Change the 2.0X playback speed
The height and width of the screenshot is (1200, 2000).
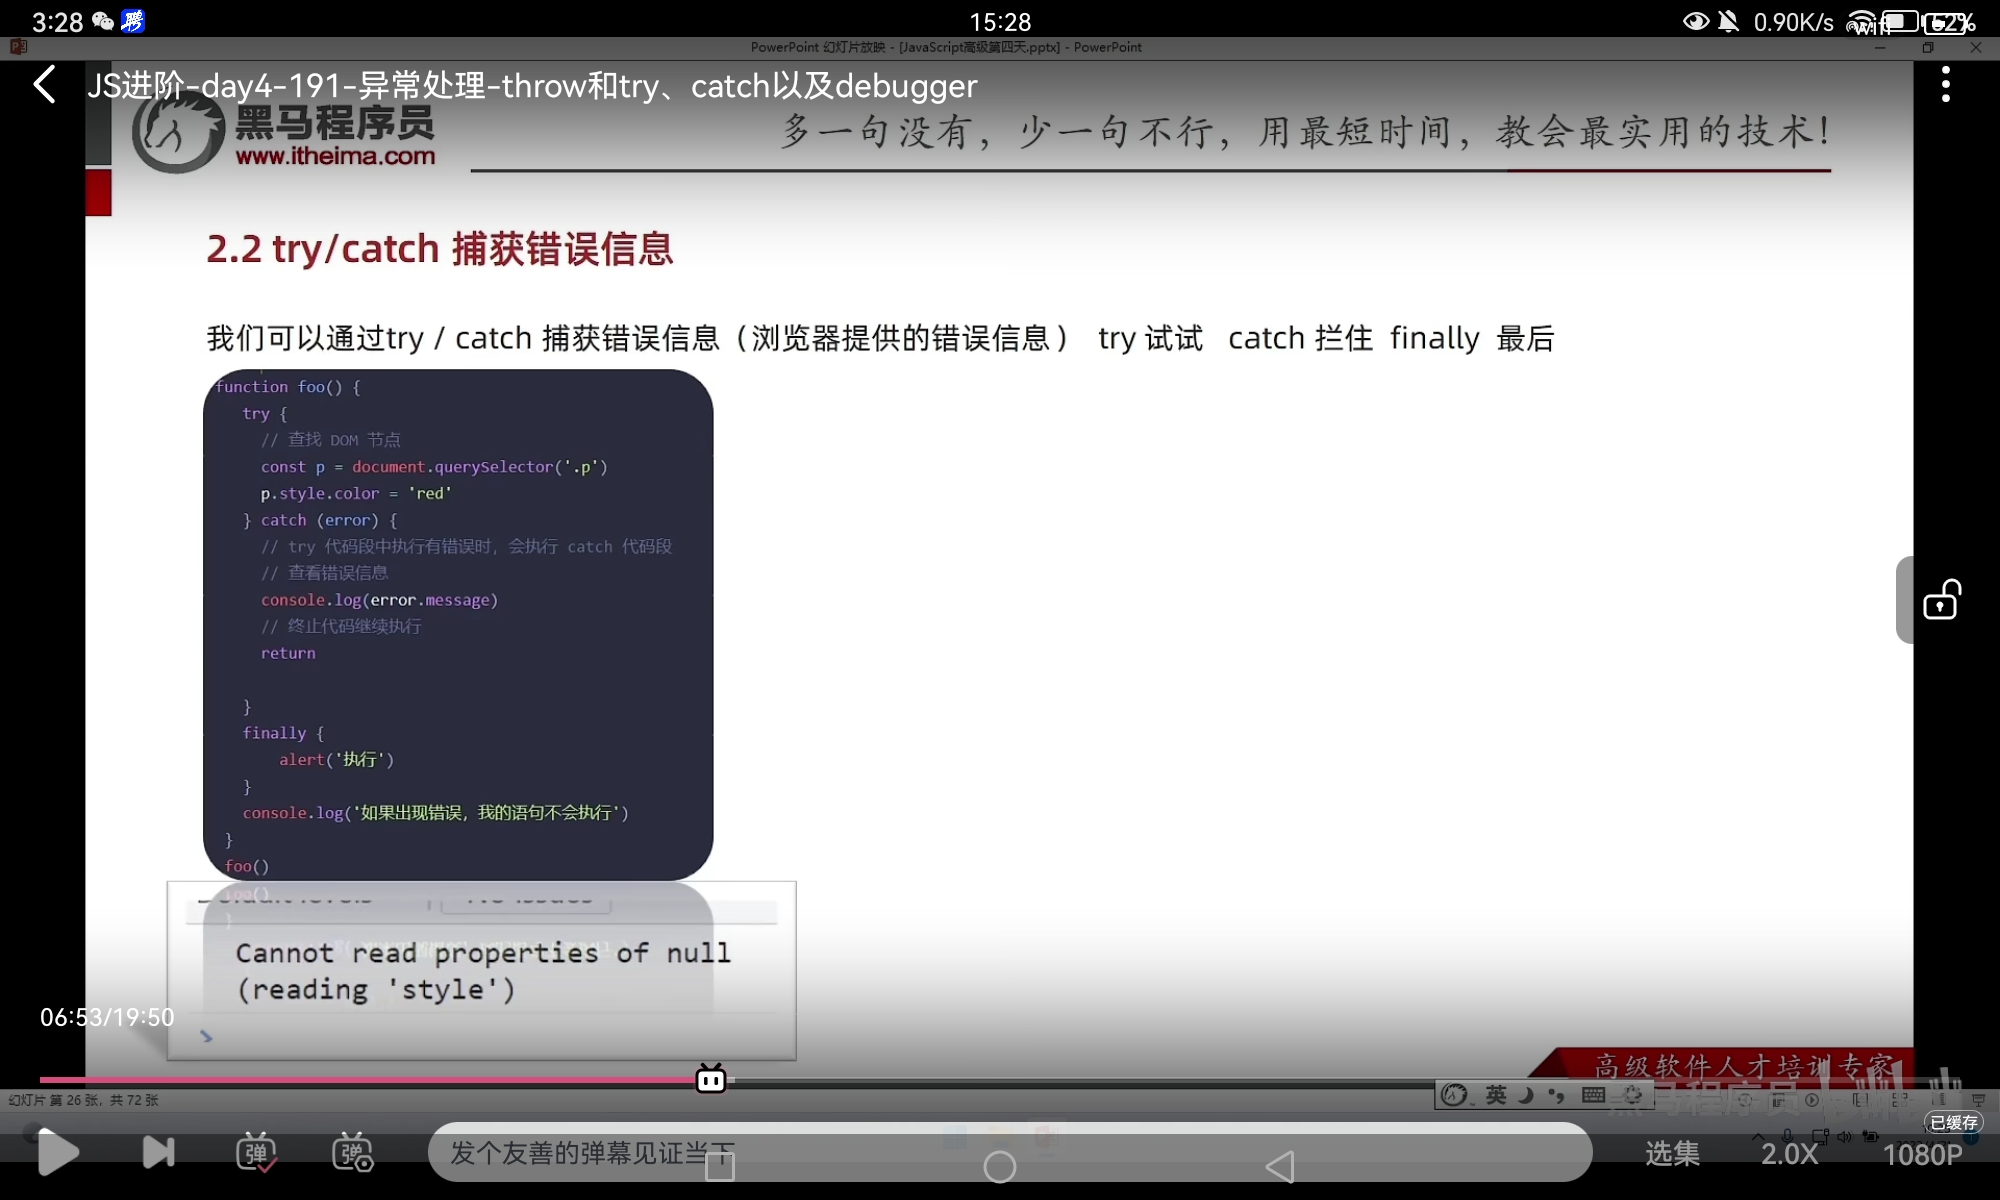[x=1789, y=1154]
